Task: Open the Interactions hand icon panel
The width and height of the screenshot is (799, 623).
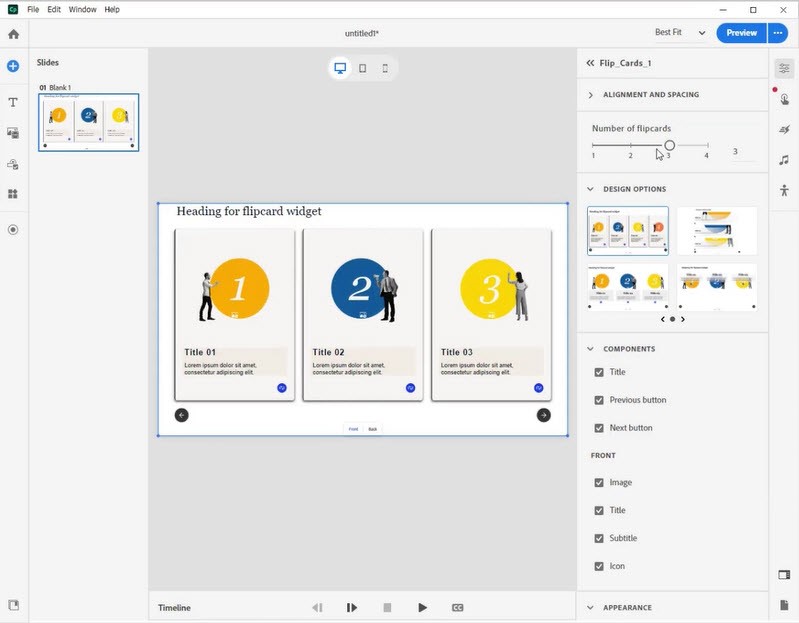Action: coord(784,99)
